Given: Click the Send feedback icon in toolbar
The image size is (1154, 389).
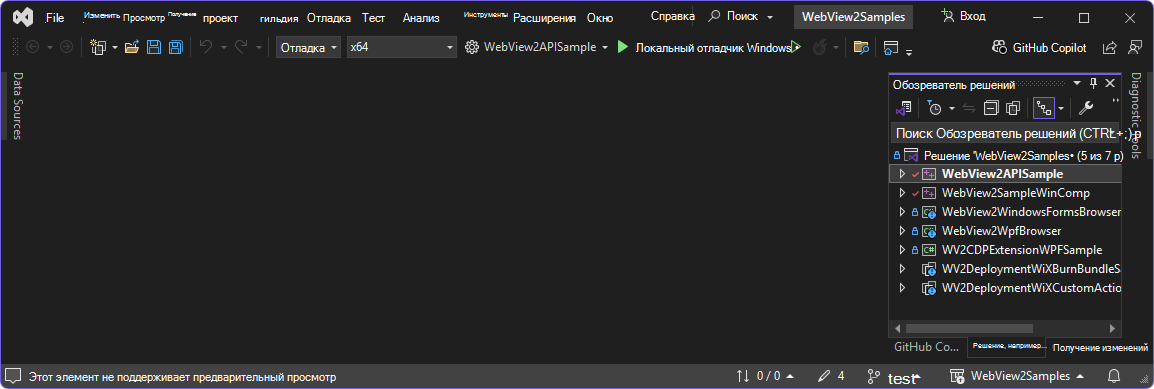Looking at the screenshot, I should point(1135,48).
